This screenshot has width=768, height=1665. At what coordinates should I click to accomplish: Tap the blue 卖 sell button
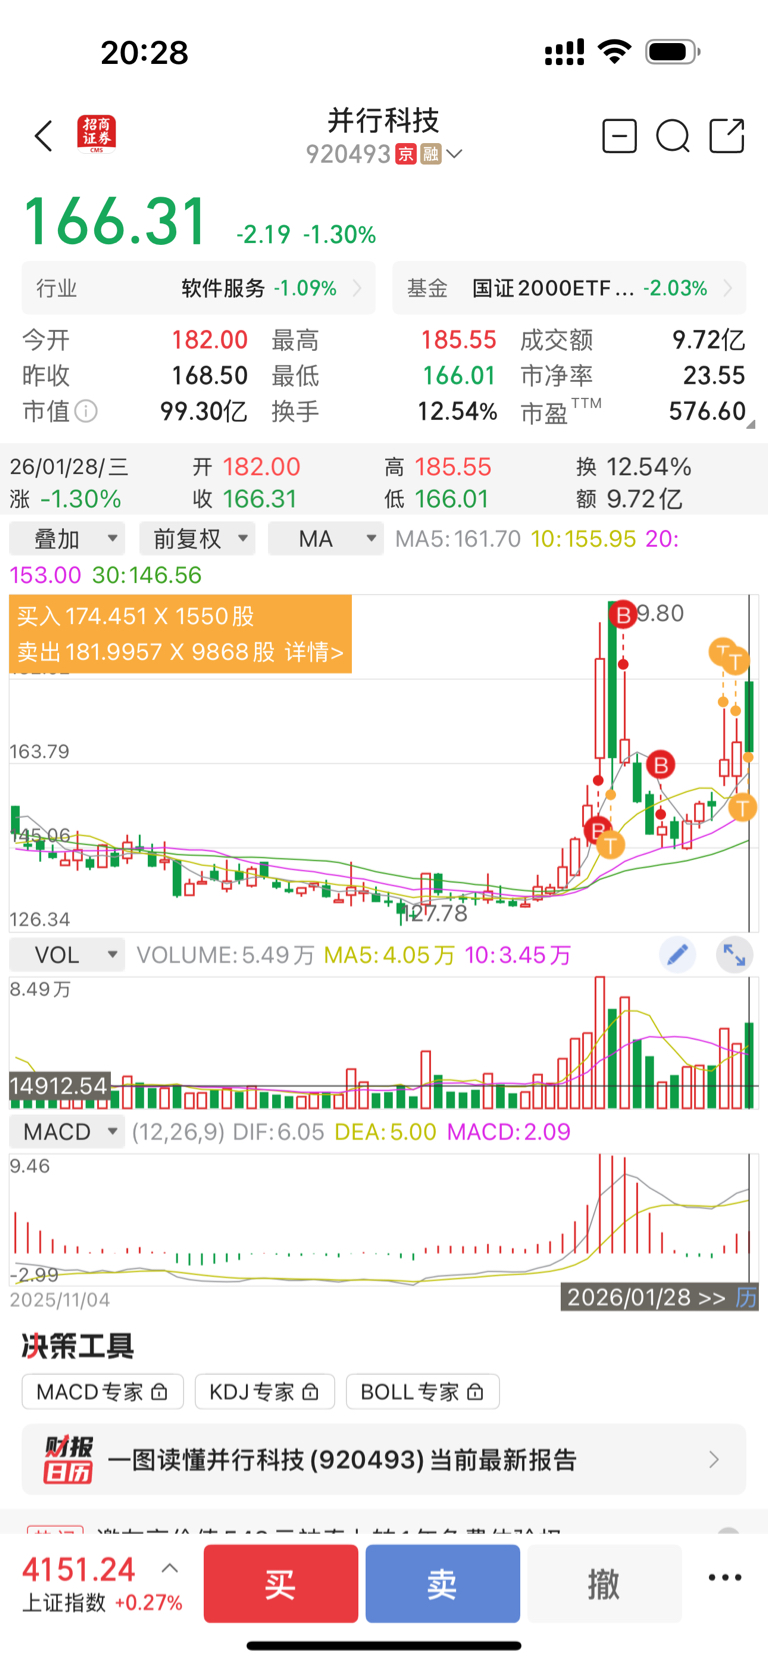[443, 1583]
